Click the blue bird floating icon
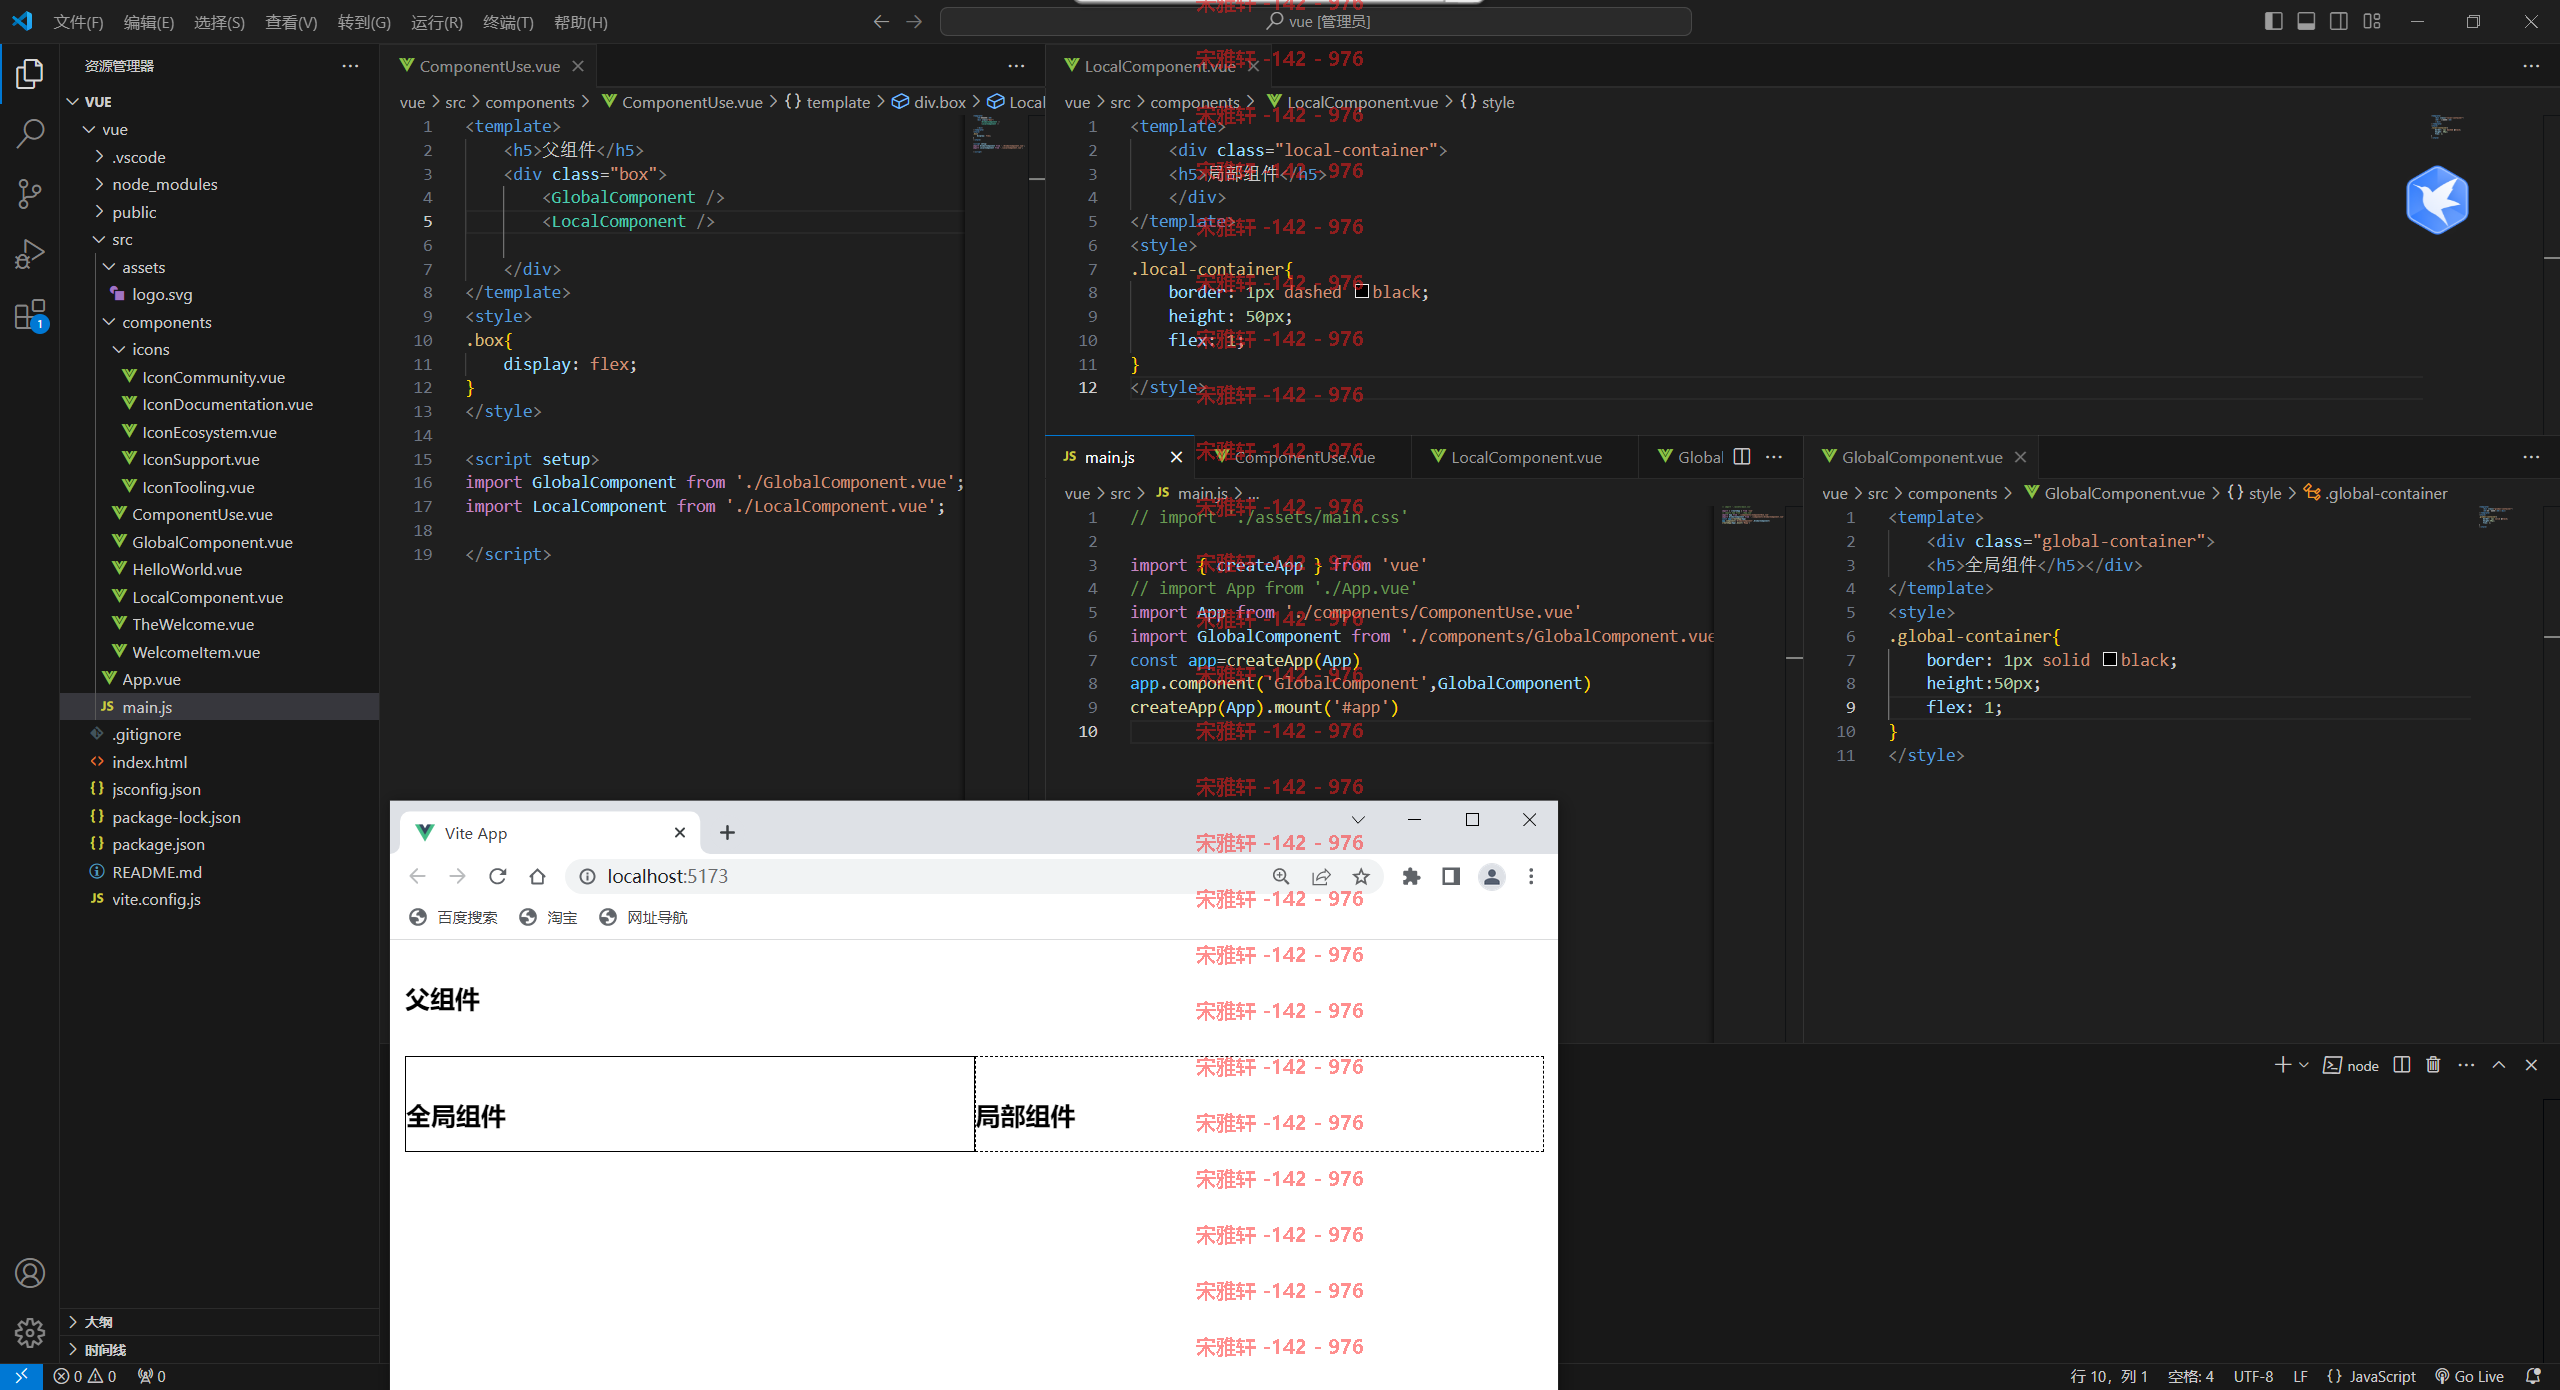The width and height of the screenshot is (2560, 1390). click(x=2437, y=200)
